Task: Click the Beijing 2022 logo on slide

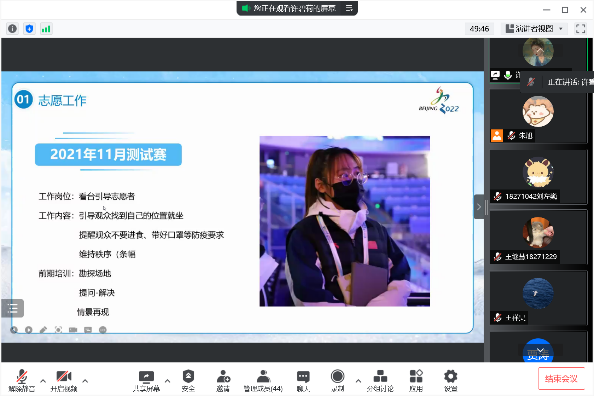Action: [439, 100]
